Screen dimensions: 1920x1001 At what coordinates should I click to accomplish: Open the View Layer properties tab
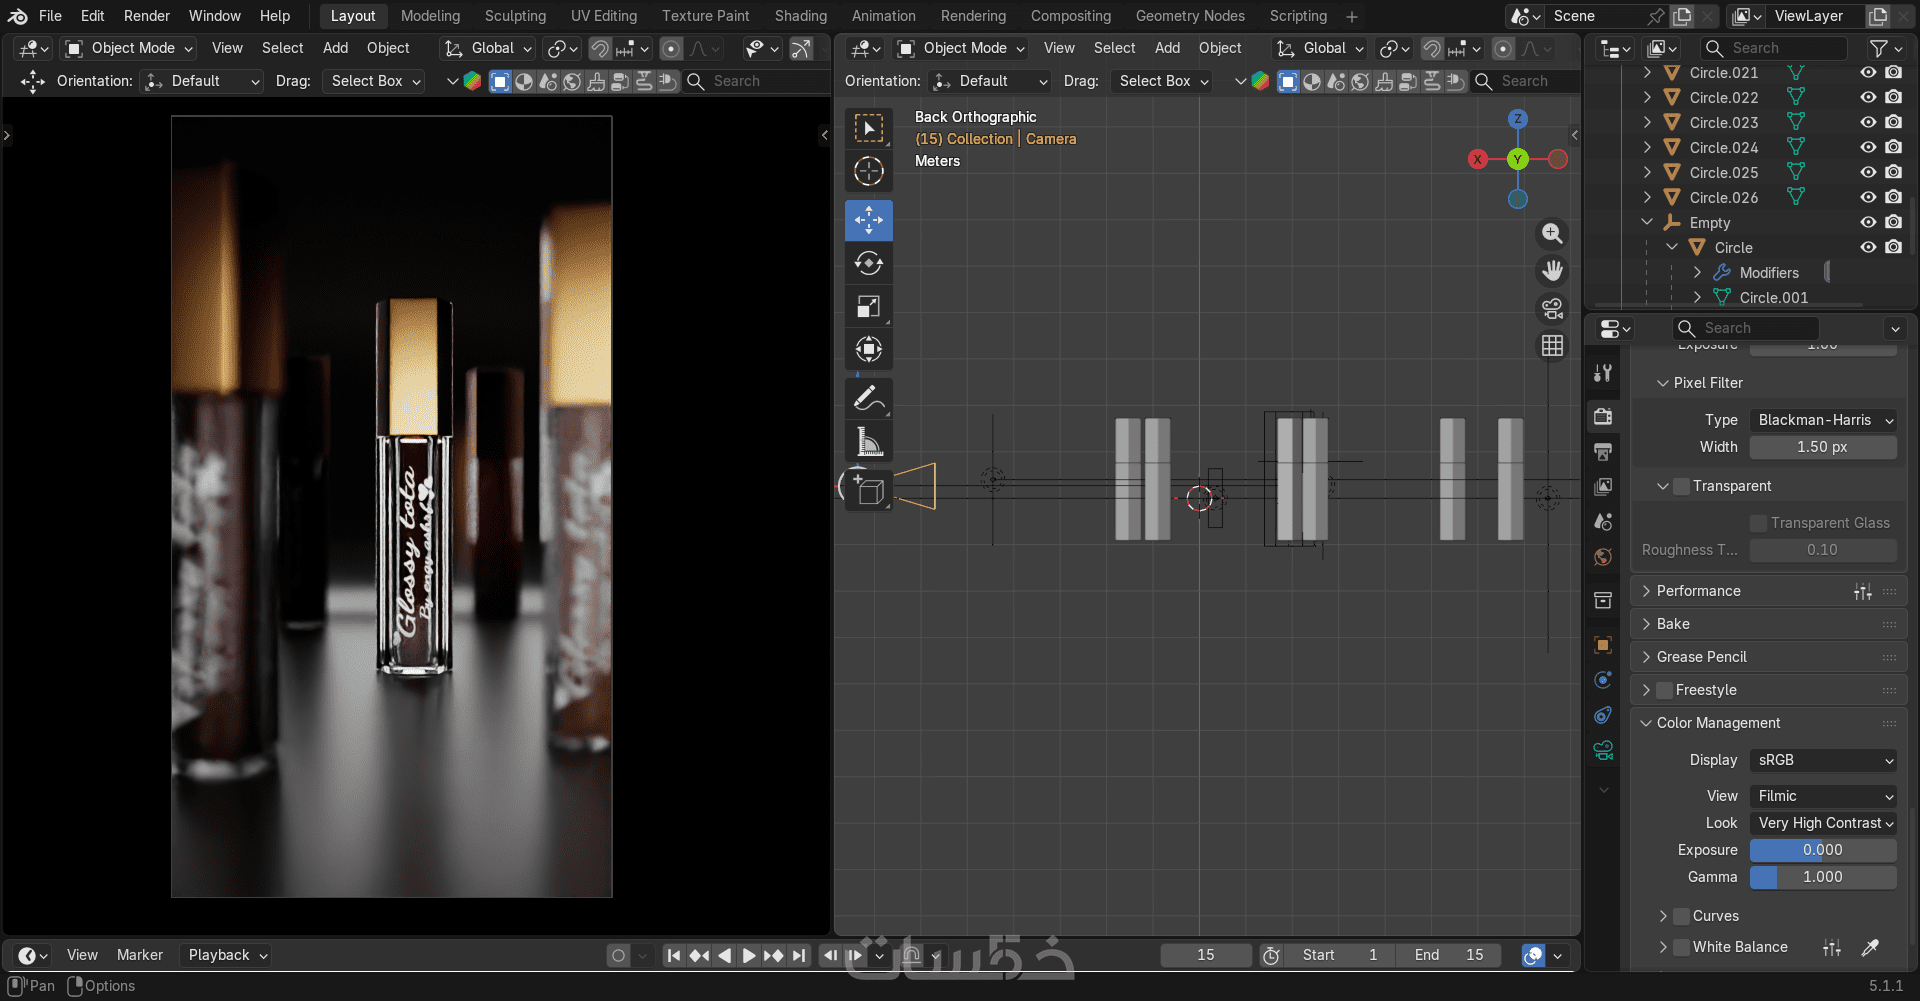tap(1603, 486)
